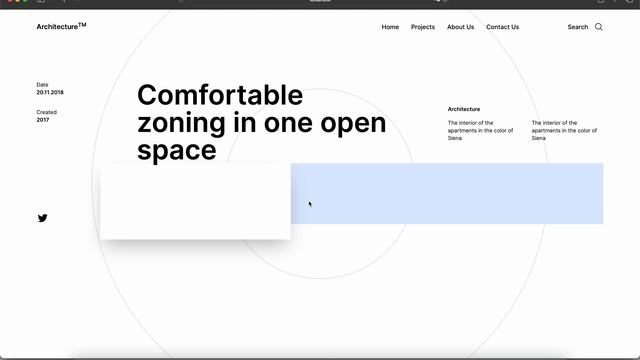
Task: Select the light blue banner block
Action: [x=447, y=193]
